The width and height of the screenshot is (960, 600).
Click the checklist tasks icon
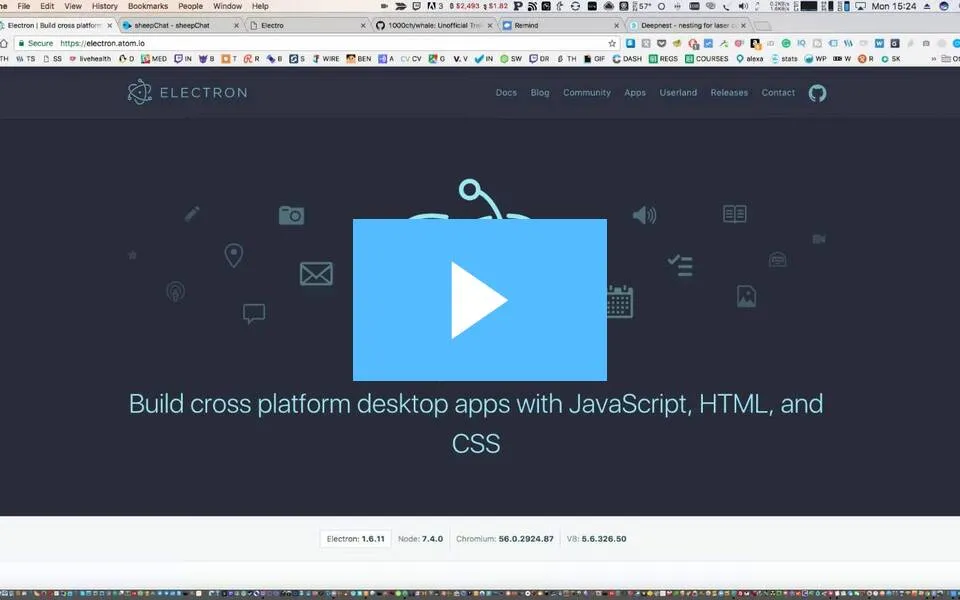point(680,266)
